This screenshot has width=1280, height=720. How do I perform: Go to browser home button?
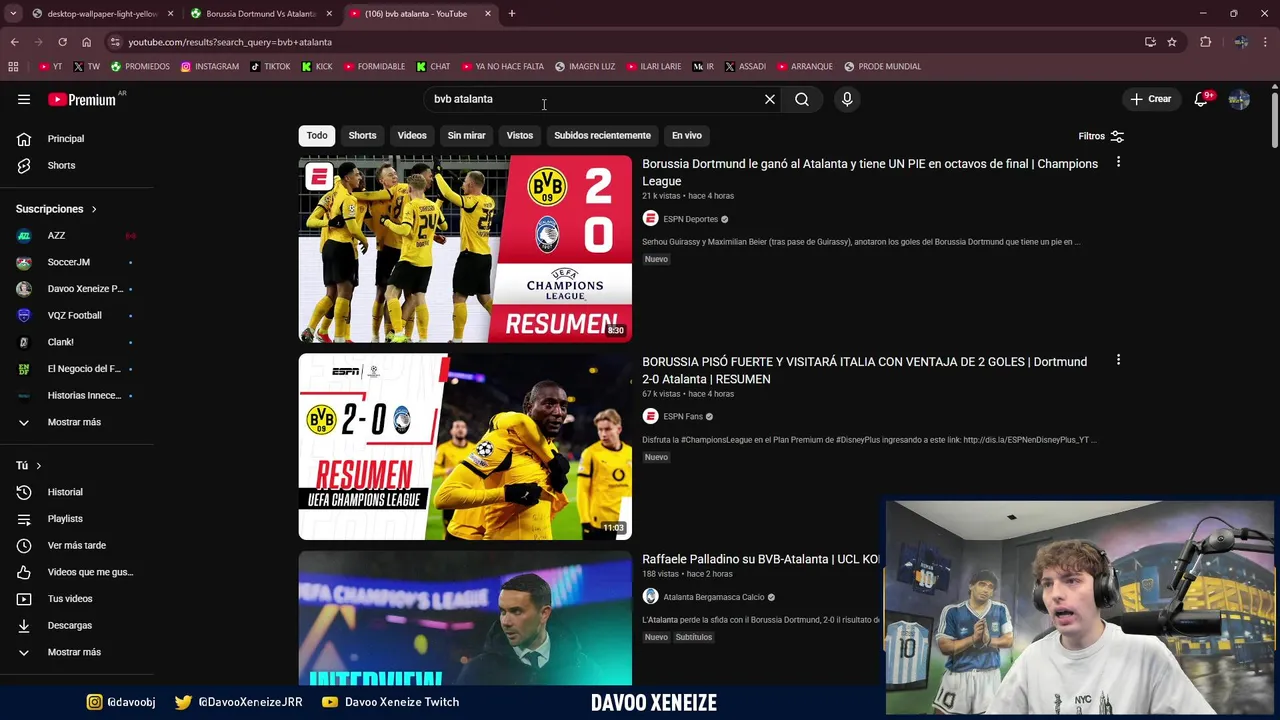(x=86, y=42)
